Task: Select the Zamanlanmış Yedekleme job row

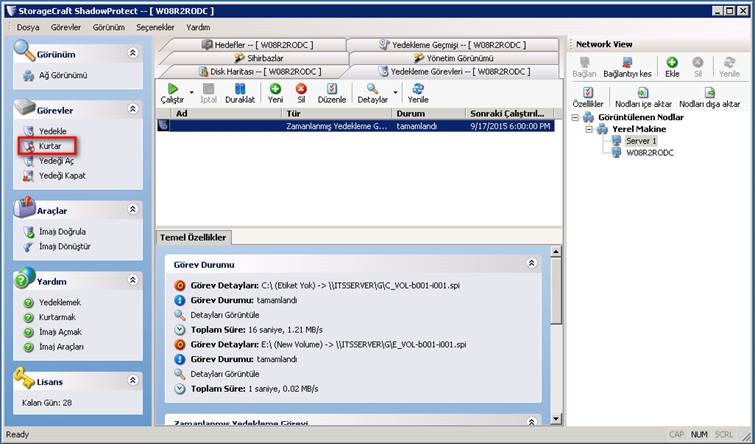Action: click(355, 126)
